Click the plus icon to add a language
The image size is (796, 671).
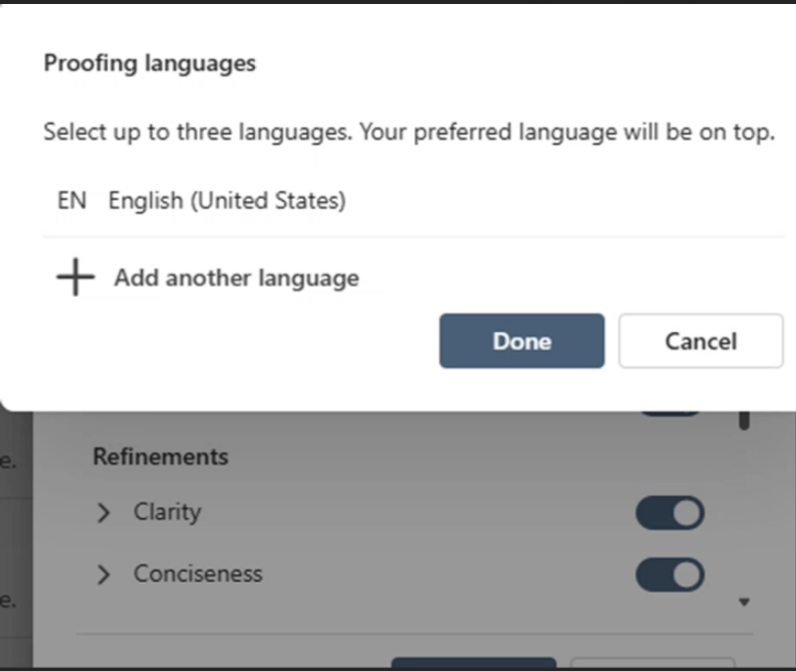[x=75, y=278]
